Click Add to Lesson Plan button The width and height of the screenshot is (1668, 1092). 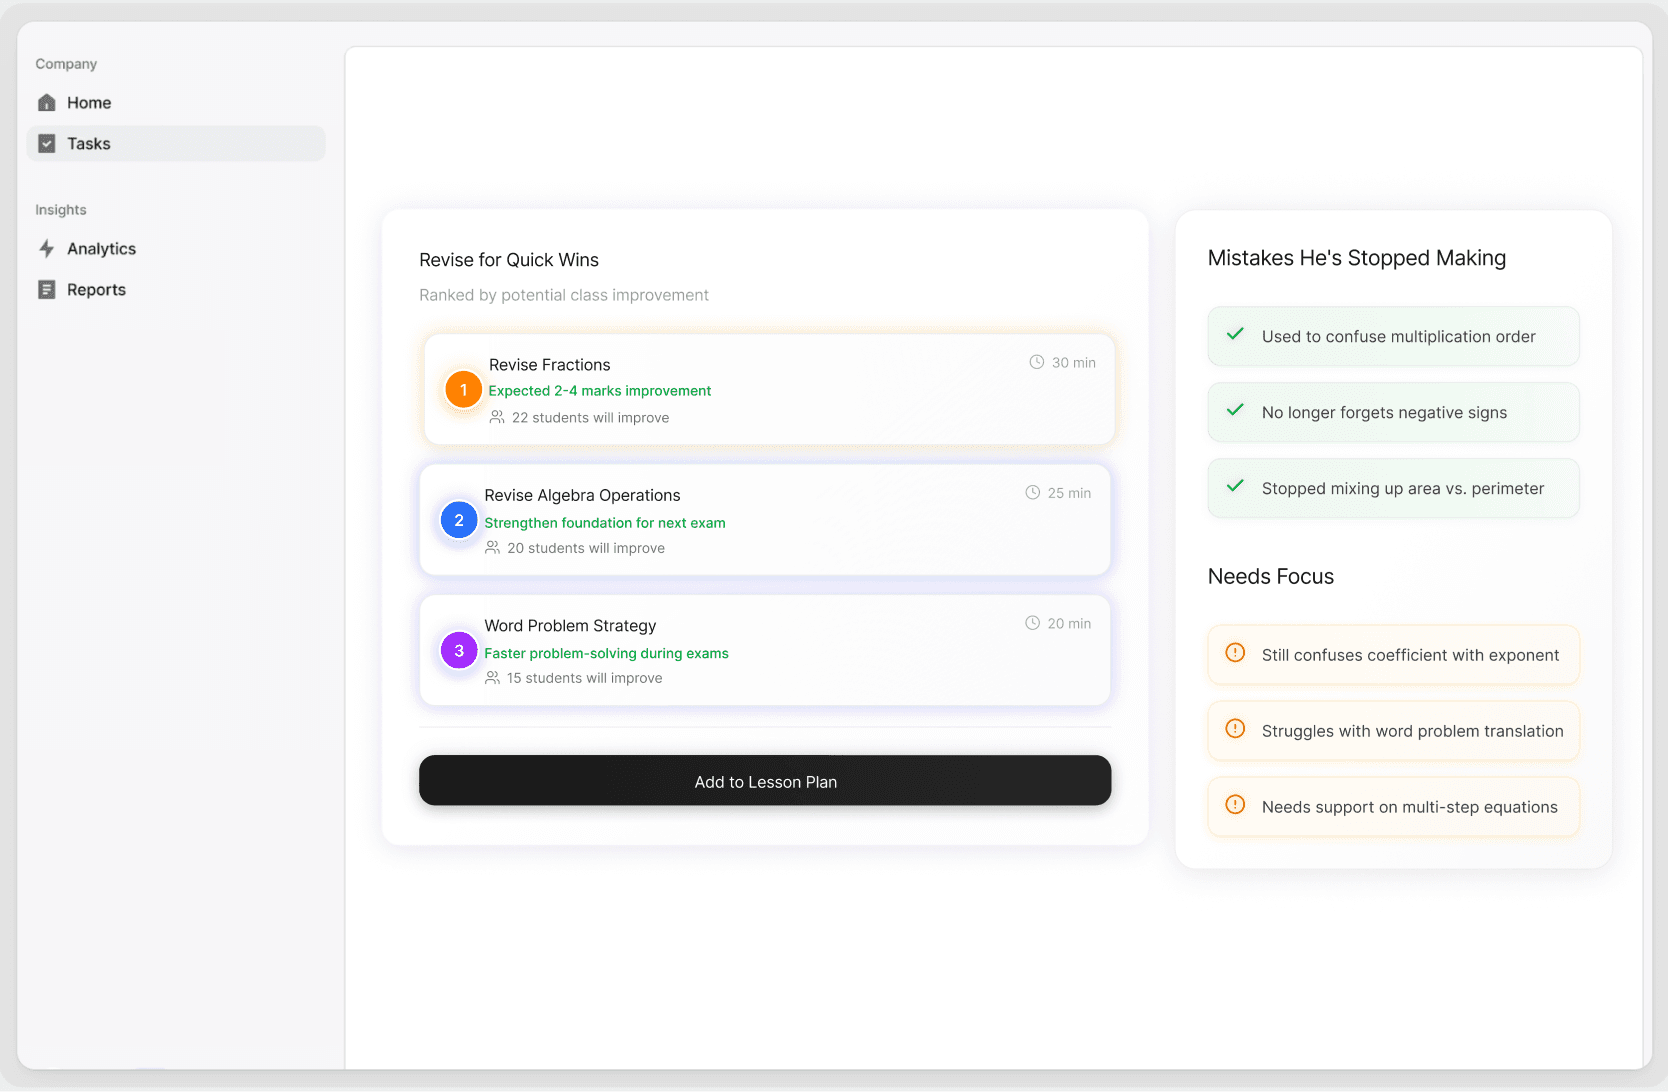765,781
